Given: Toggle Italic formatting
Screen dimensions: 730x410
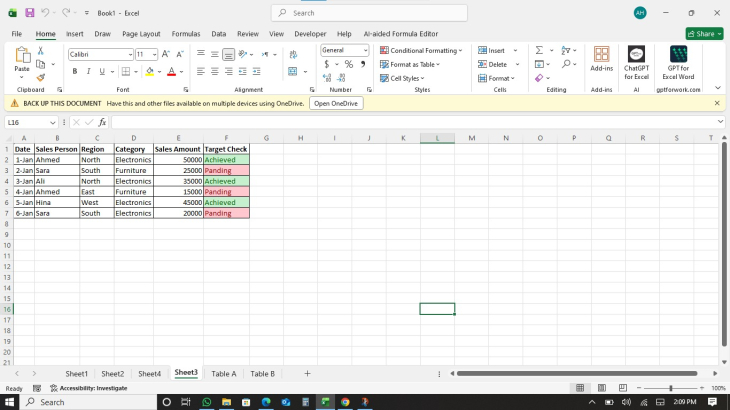Looking at the screenshot, I should (x=88, y=71).
